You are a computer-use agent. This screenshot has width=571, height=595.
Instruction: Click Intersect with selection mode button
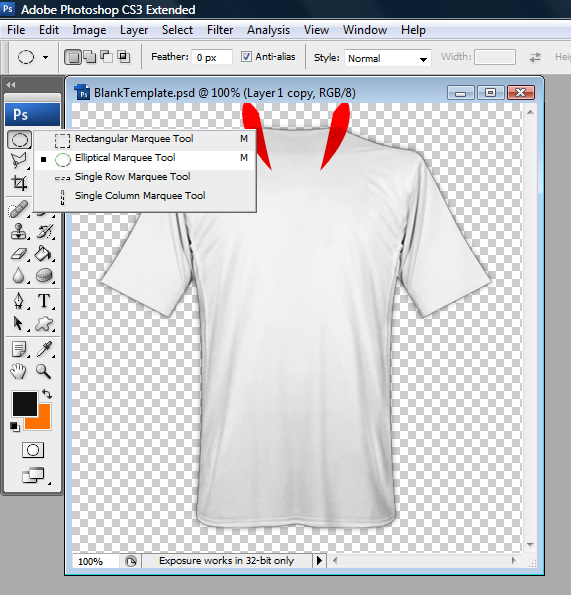click(123, 57)
